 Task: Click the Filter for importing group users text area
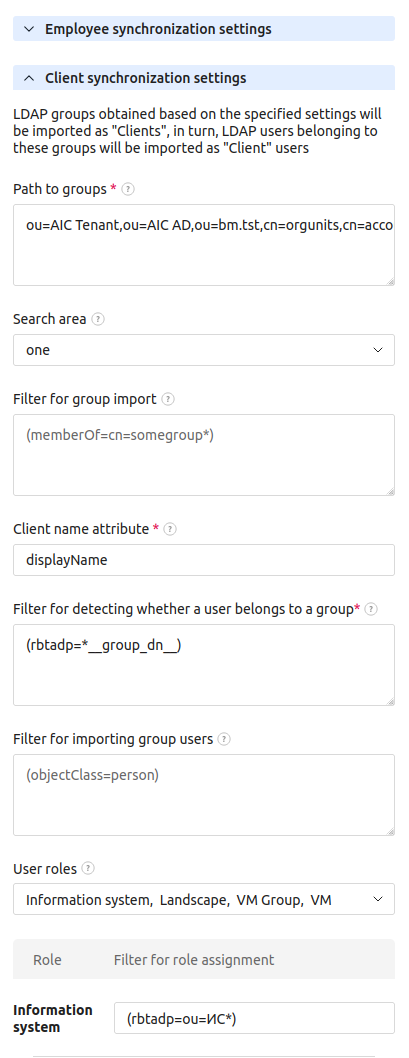point(204,795)
